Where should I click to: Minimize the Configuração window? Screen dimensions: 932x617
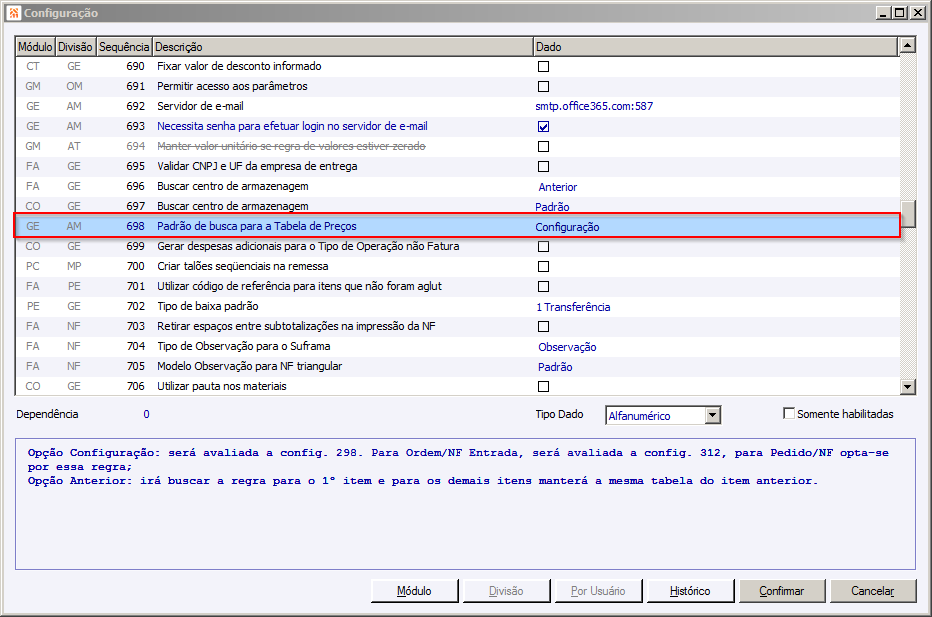pos(883,12)
